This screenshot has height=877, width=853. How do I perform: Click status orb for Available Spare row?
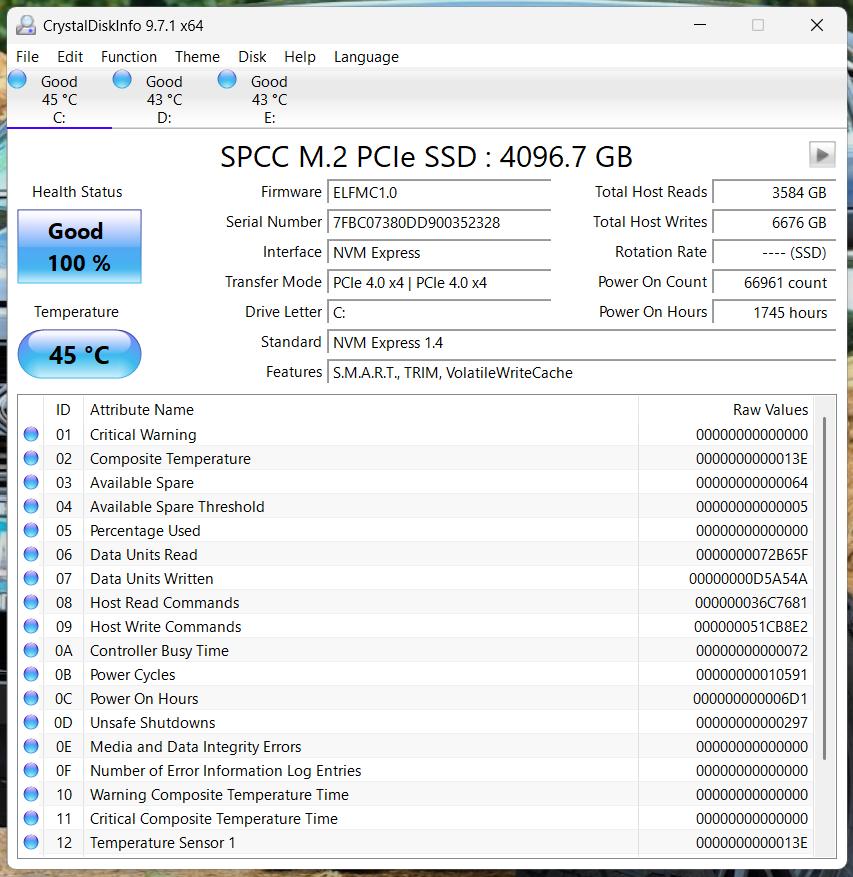[x=31, y=482]
